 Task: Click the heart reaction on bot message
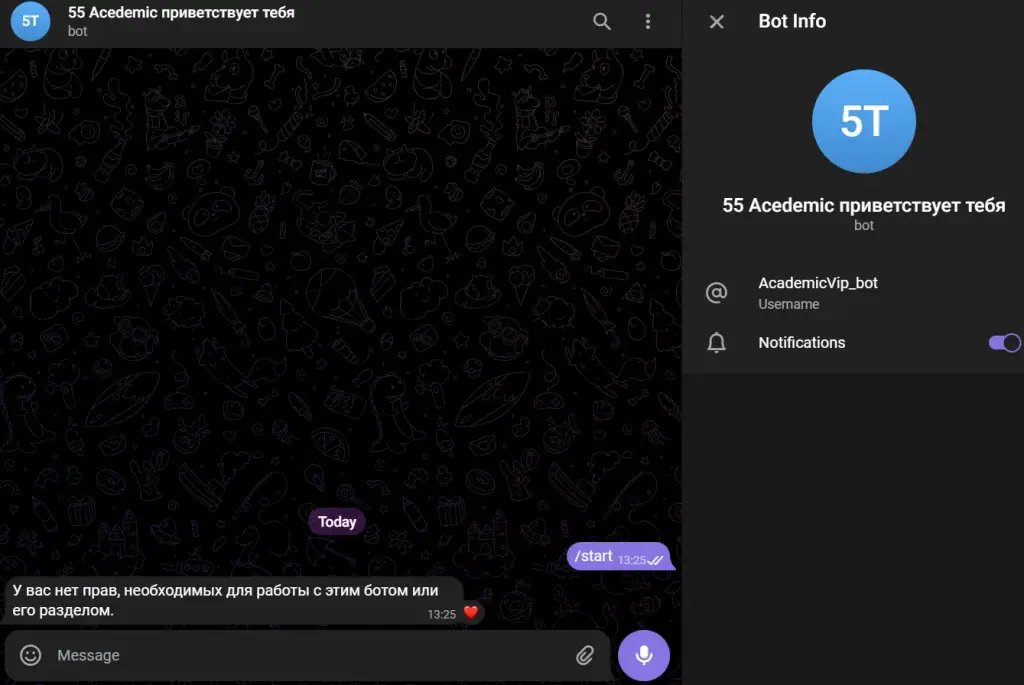pos(470,613)
